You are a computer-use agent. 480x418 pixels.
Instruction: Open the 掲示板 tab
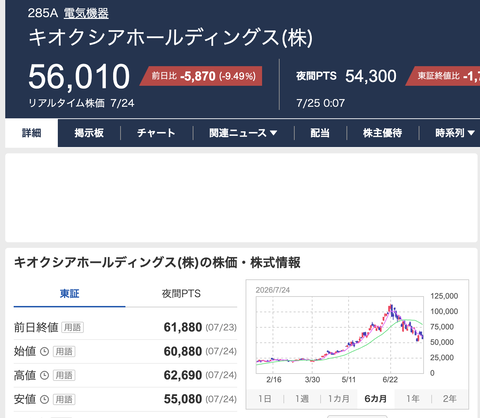pos(89,133)
